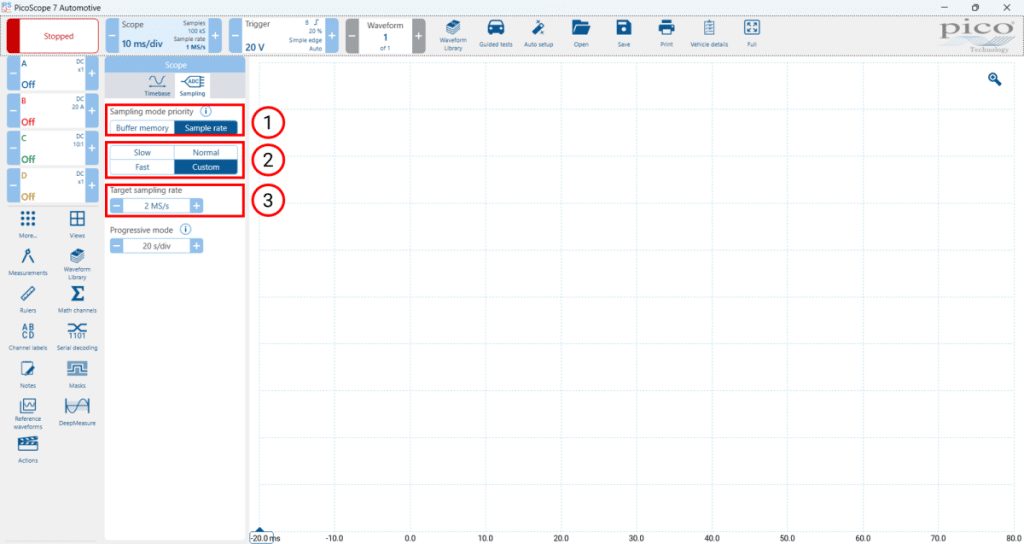
Task: Open Channel labels tool
Action: pos(27,337)
